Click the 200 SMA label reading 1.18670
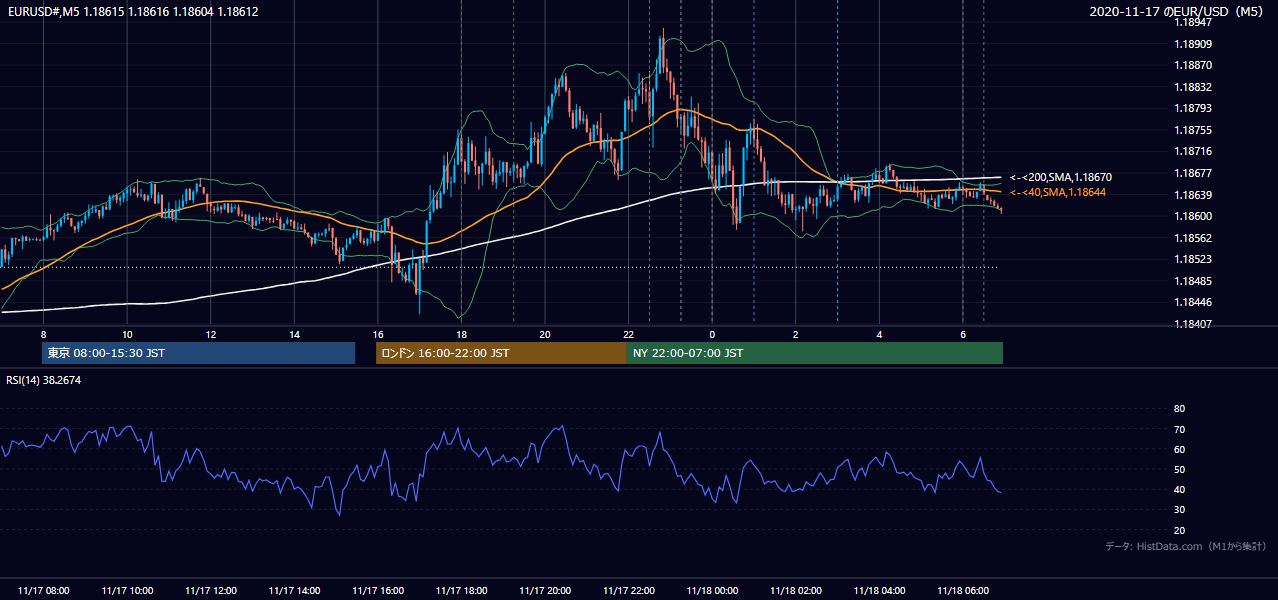This screenshot has width=1278, height=600. (x=1061, y=177)
